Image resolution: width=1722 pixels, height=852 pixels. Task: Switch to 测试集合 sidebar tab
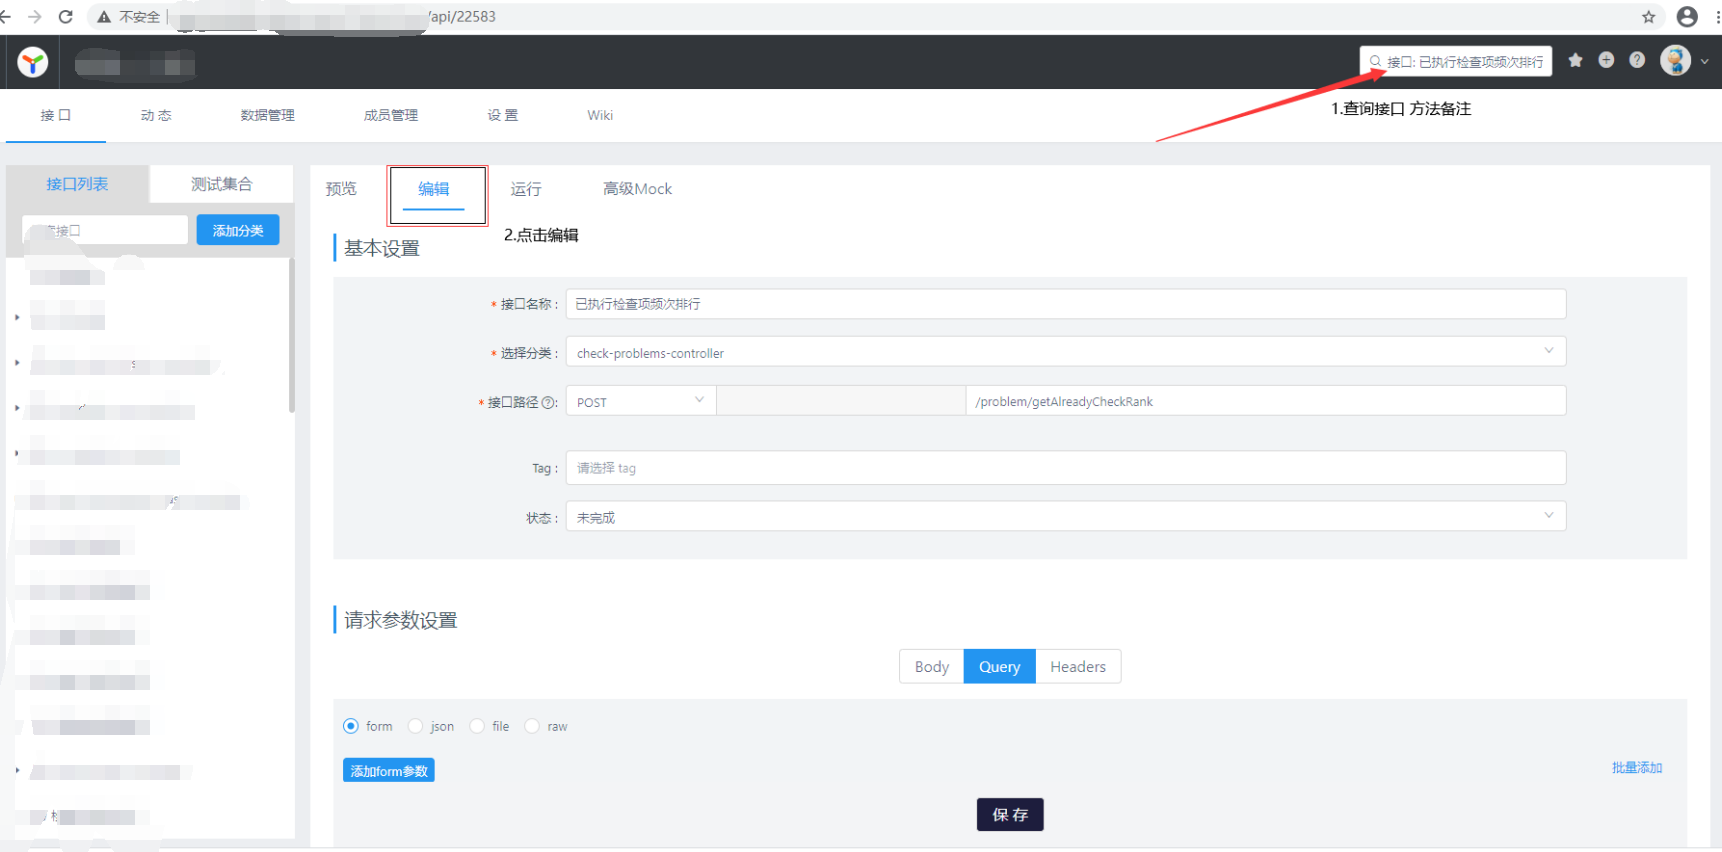pyautogui.click(x=222, y=184)
